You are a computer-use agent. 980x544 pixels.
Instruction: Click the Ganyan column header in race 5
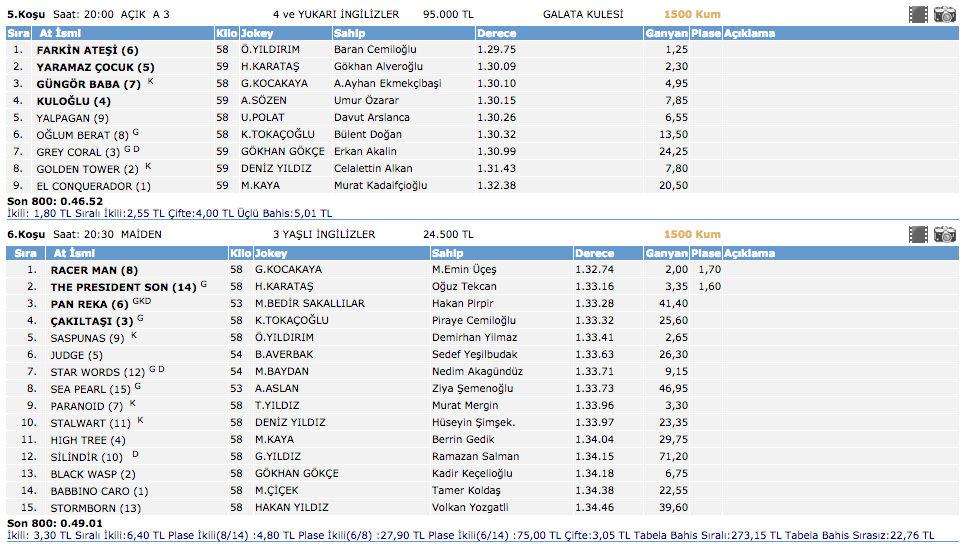[667, 33]
